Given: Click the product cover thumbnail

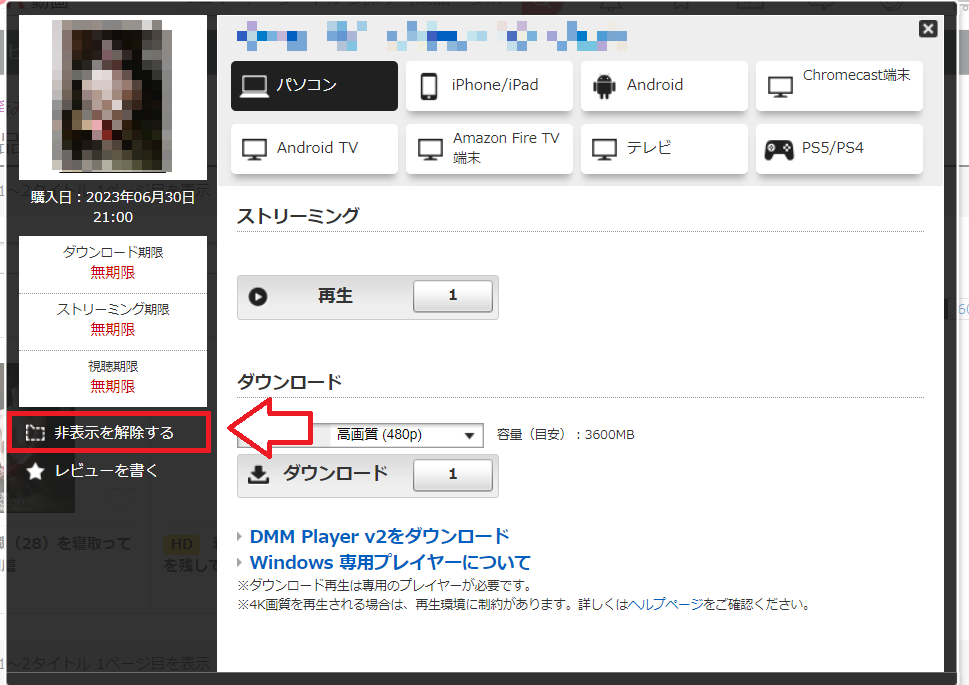Looking at the screenshot, I should click(x=112, y=96).
